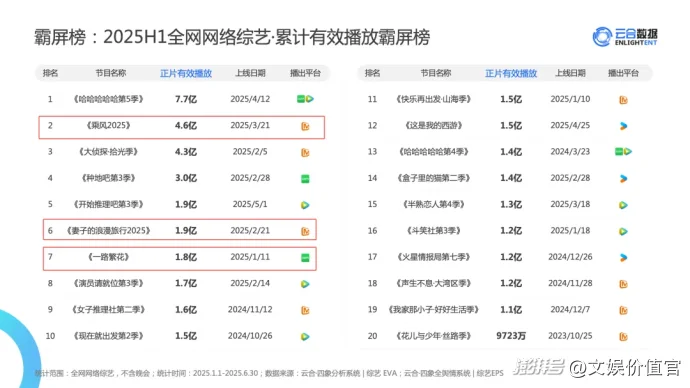Click the platform icon for 《大侦探·拾光季》
This screenshot has width=690, height=388.
pyautogui.click(x=305, y=153)
